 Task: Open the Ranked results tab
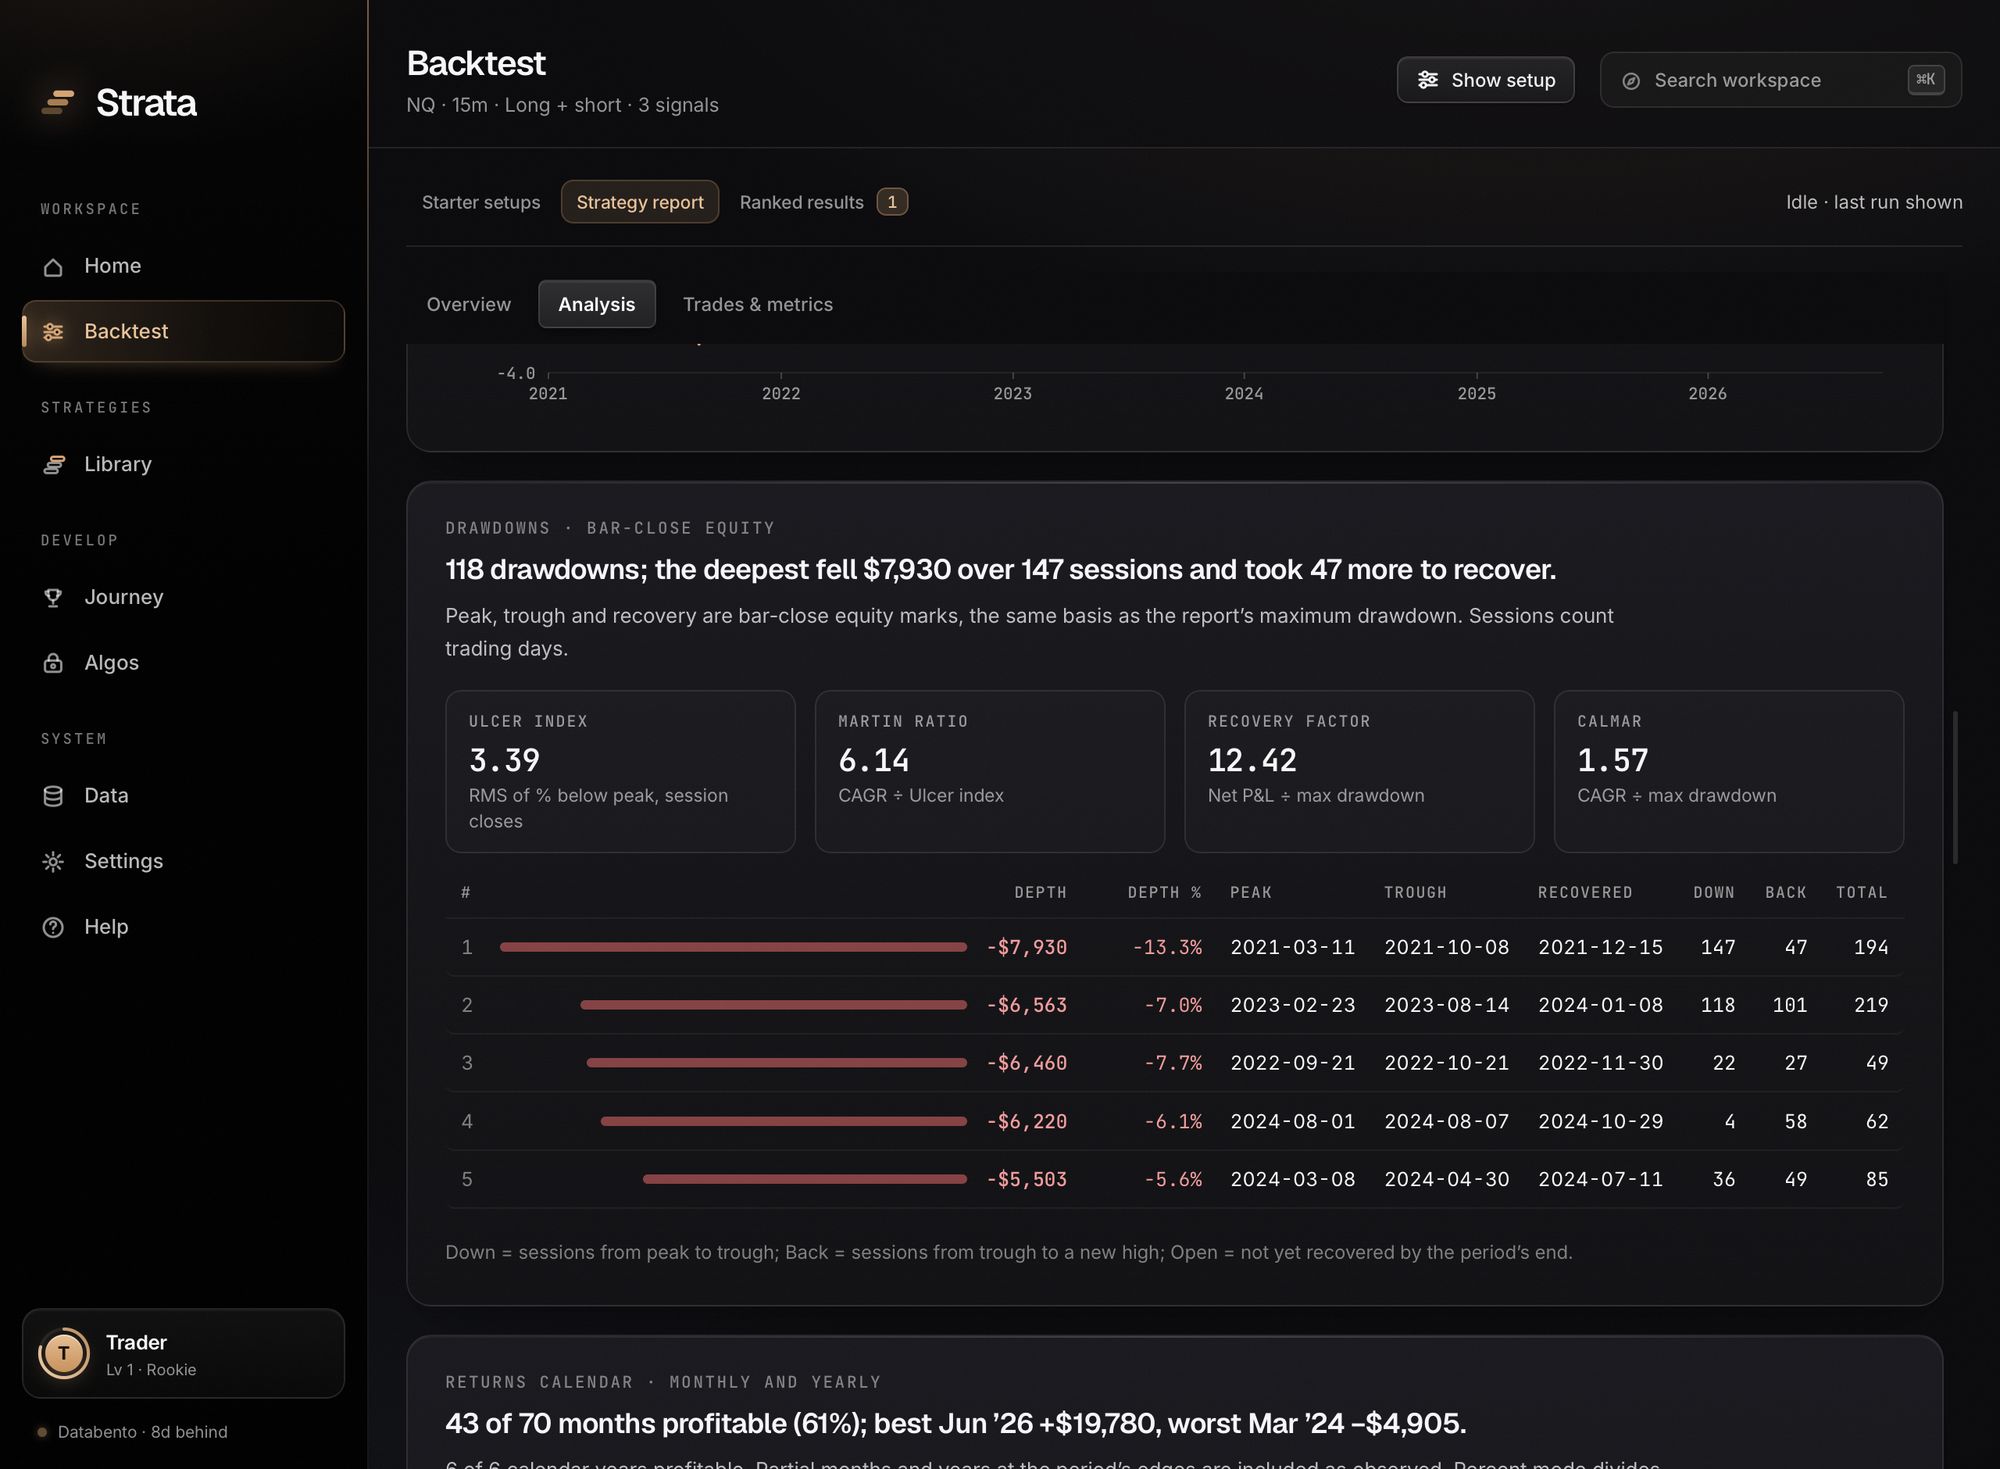pos(823,202)
